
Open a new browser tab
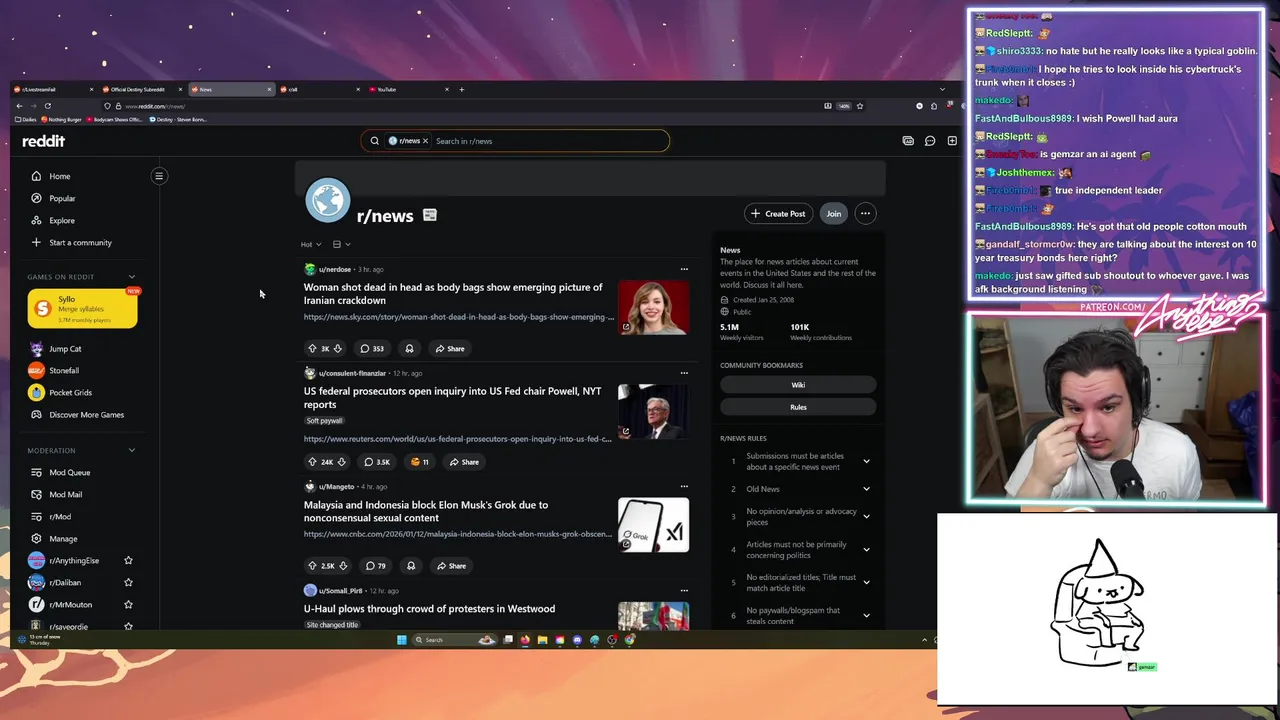coord(461,89)
